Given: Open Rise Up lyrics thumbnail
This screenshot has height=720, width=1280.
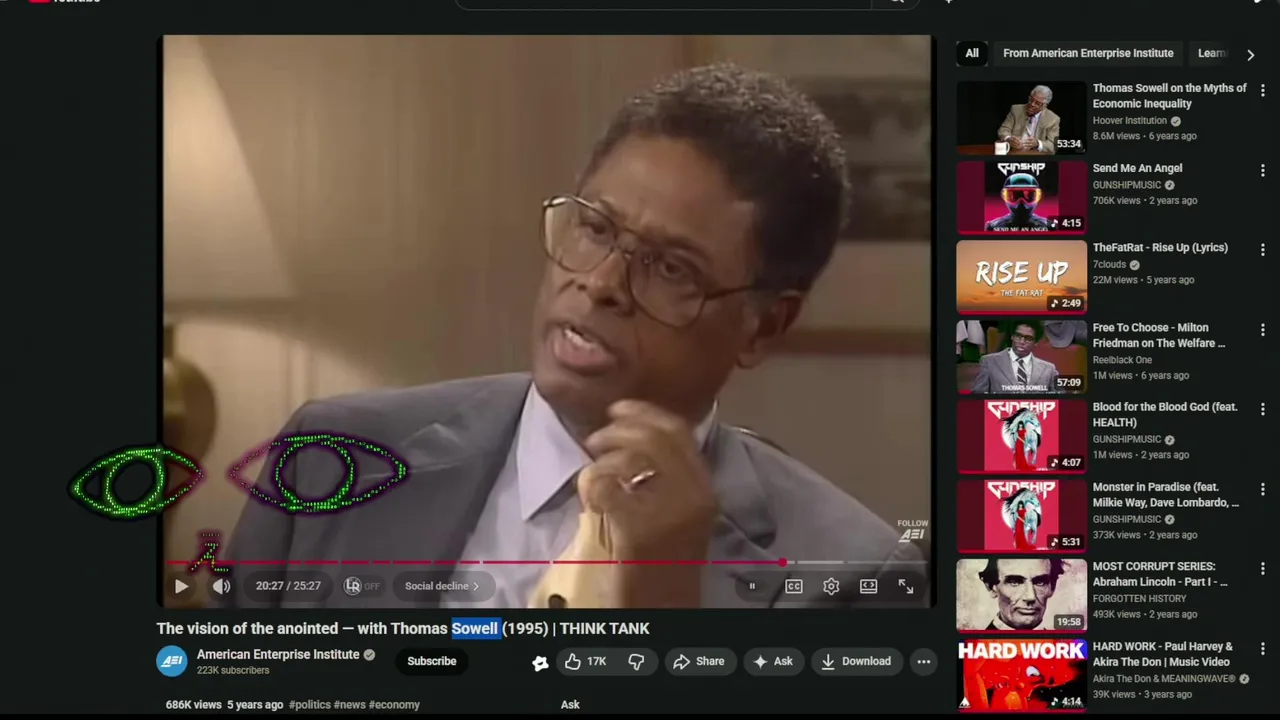Looking at the screenshot, I should coord(1021,276).
